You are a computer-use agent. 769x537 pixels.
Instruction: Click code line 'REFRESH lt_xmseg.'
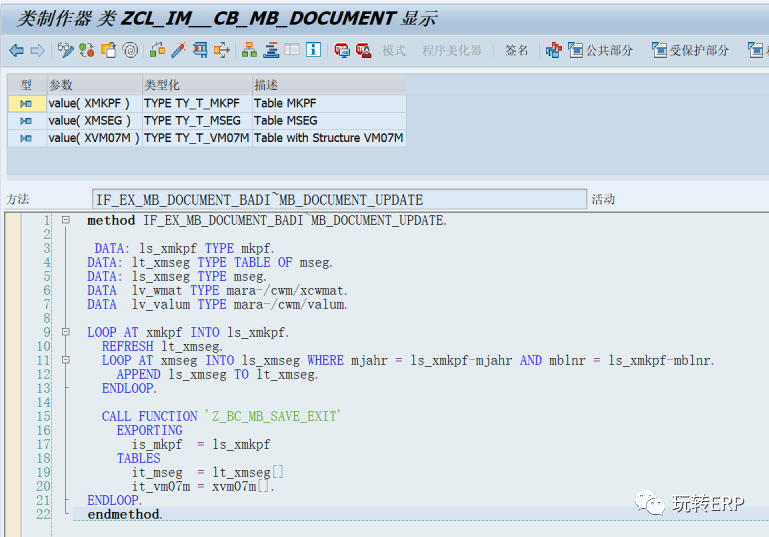coord(162,346)
